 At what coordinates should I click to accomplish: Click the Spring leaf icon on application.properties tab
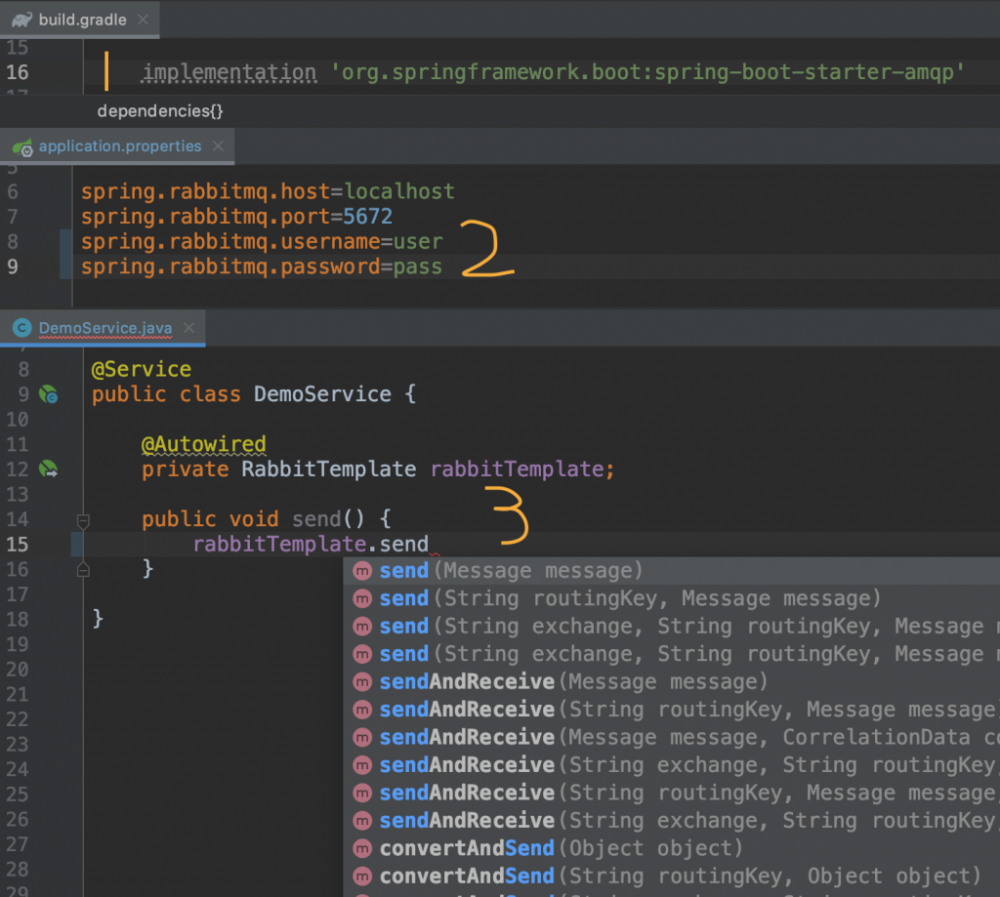pos(22,147)
